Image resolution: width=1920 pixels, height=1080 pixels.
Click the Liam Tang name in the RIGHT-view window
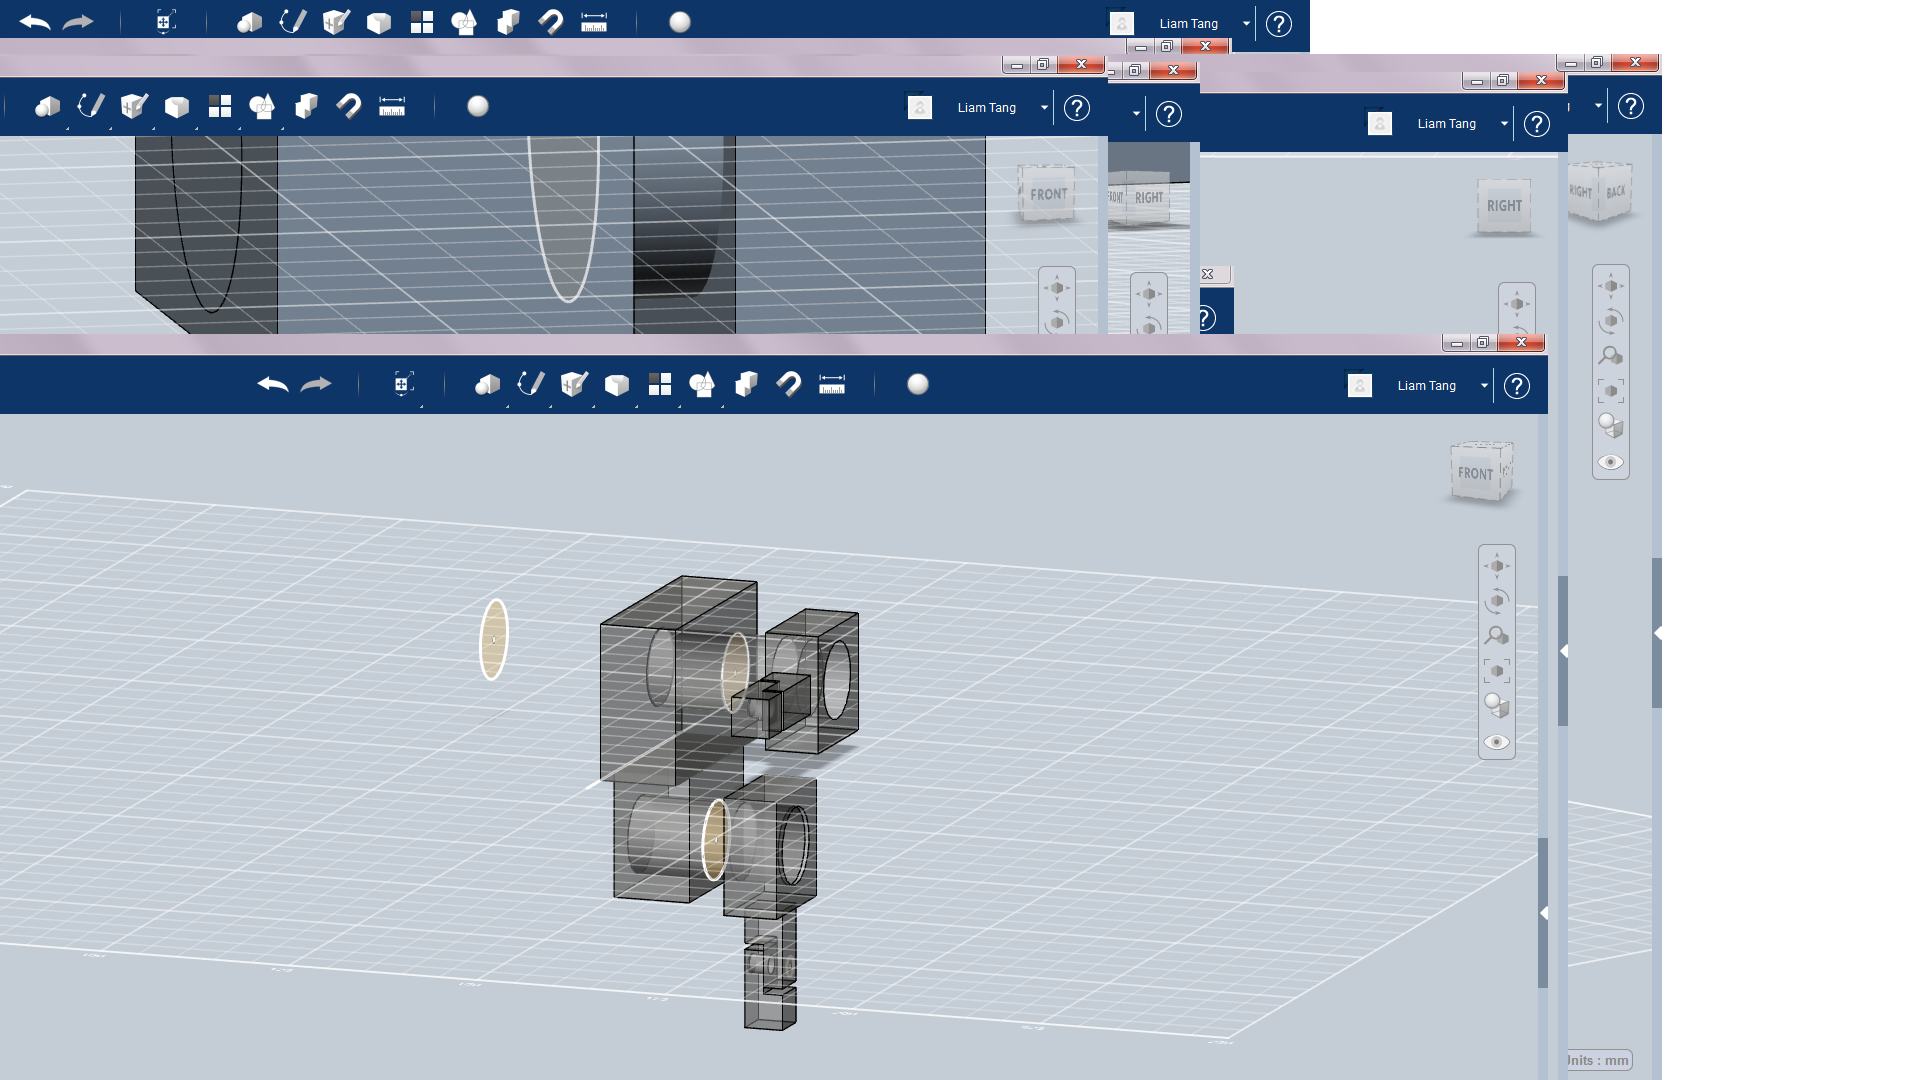1446,124
